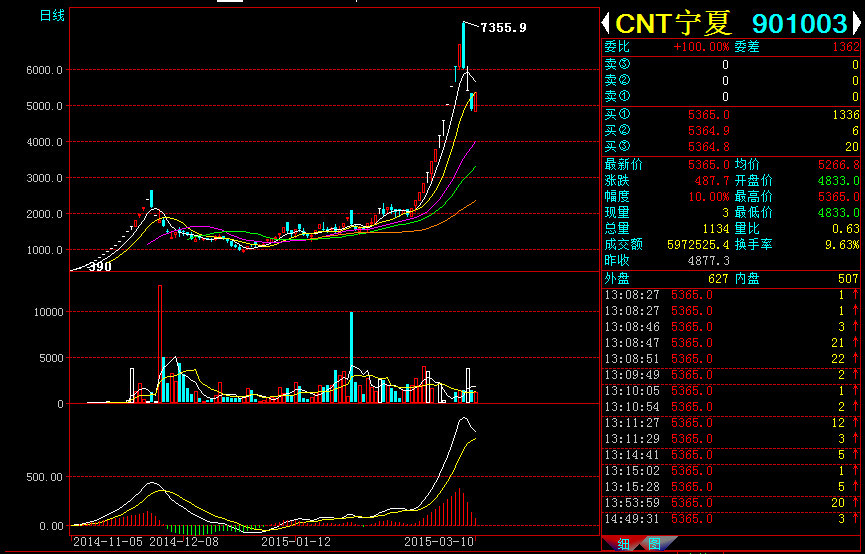The image size is (865, 554).
Task: Select the 13:10:05 trade tick row
Action: [731, 391]
